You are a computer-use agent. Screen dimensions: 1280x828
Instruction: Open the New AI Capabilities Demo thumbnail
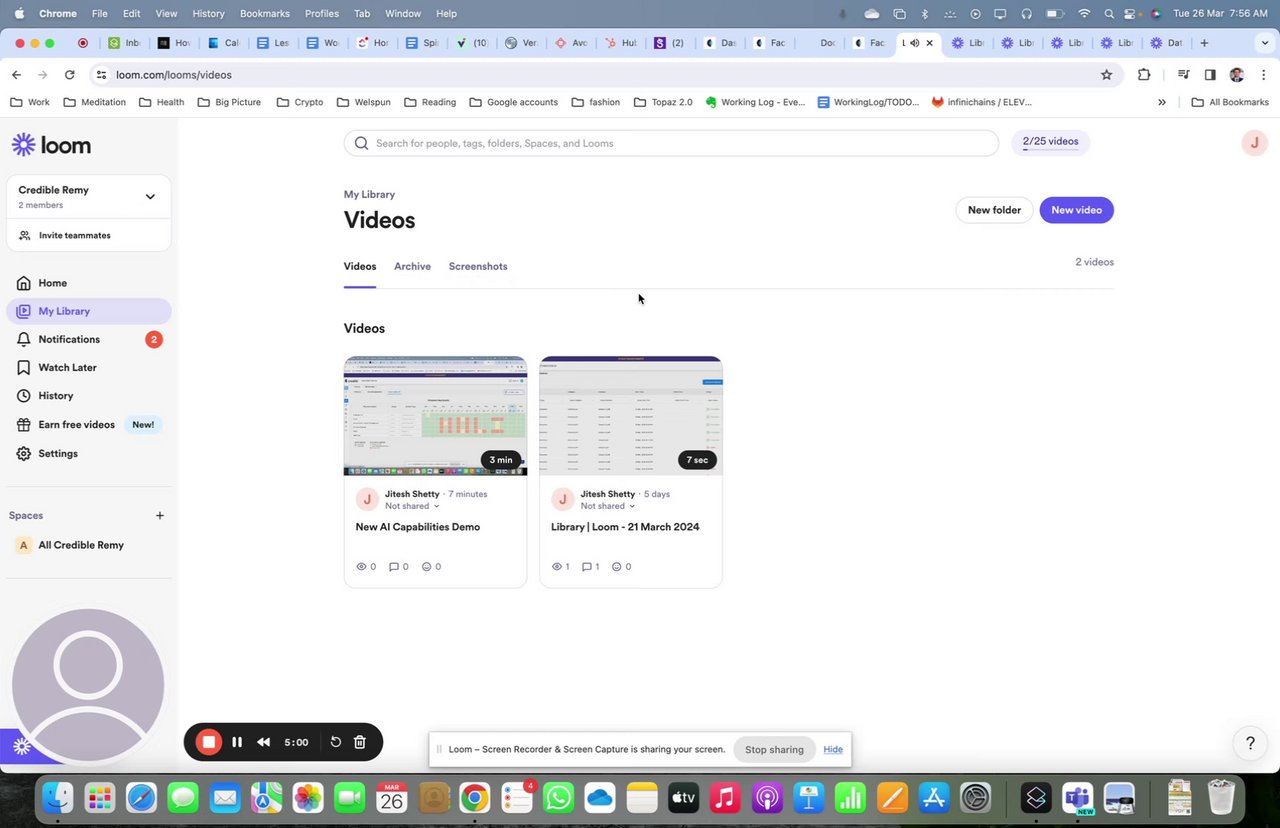[435, 416]
